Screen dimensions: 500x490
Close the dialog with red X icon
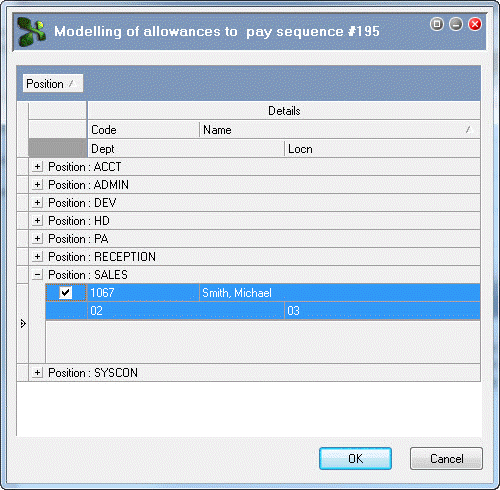(475, 24)
